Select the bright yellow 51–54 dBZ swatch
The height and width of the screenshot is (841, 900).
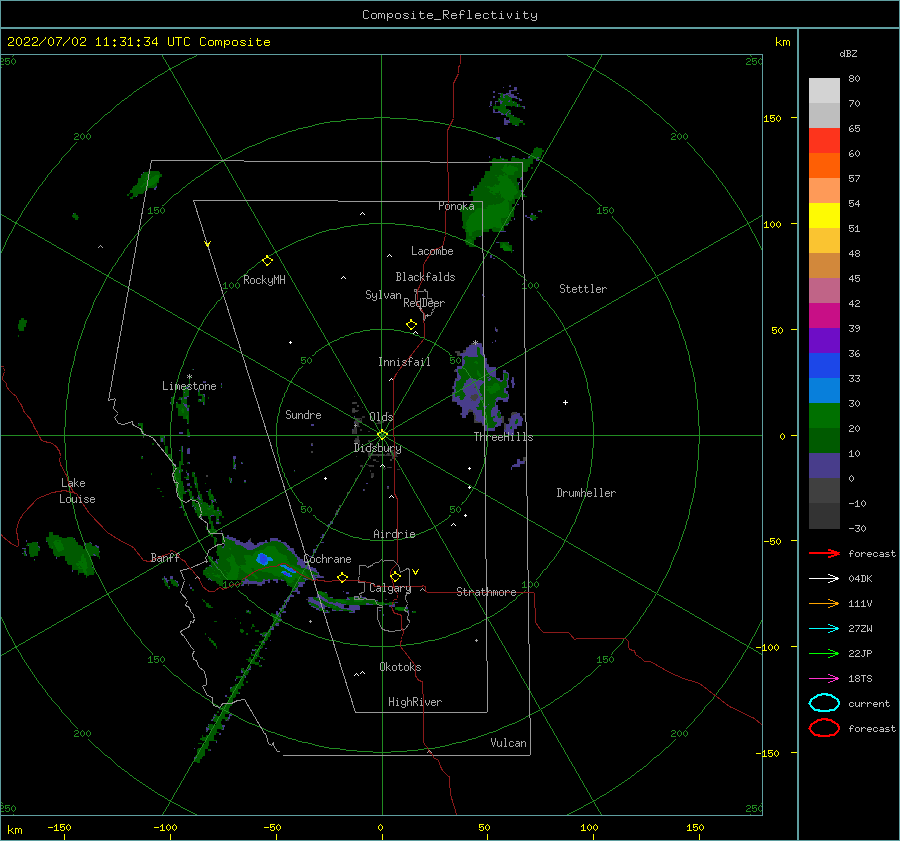click(824, 216)
